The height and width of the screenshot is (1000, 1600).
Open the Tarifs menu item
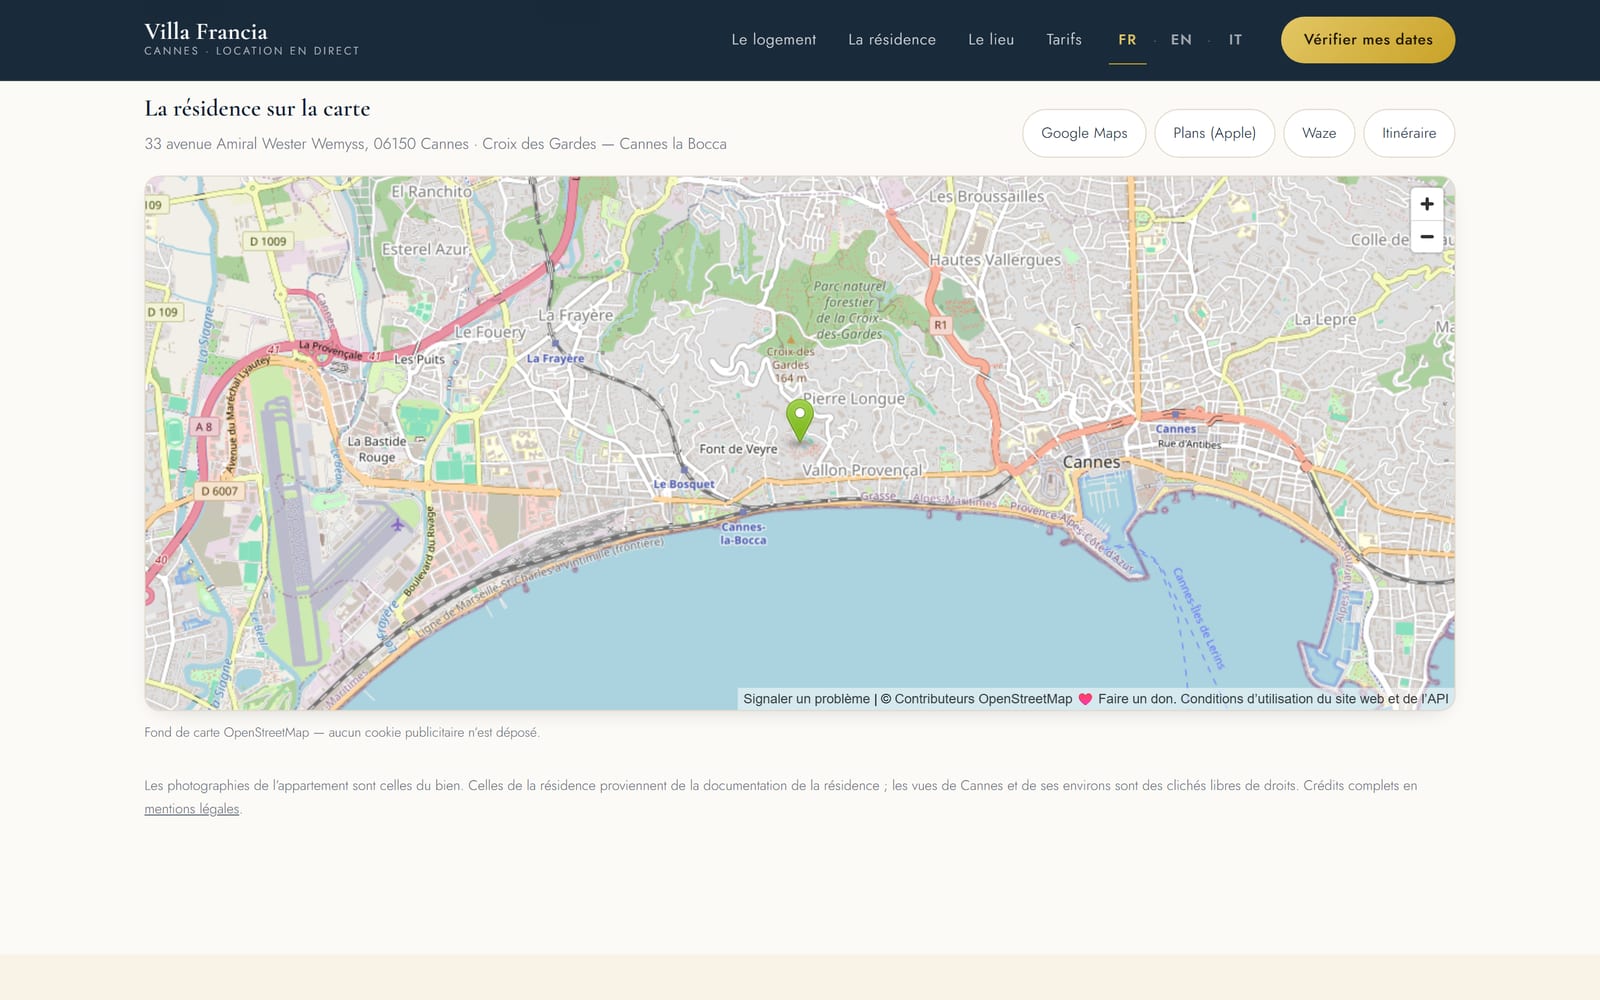[x=1064, y=40]
